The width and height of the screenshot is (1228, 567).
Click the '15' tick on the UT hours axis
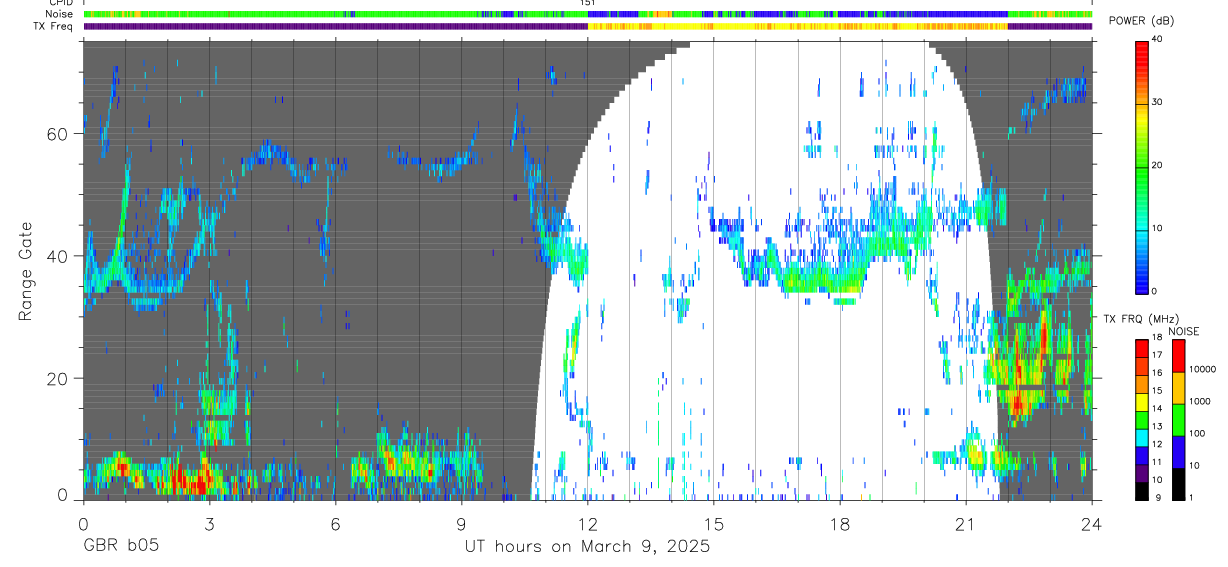coord(714,523)
